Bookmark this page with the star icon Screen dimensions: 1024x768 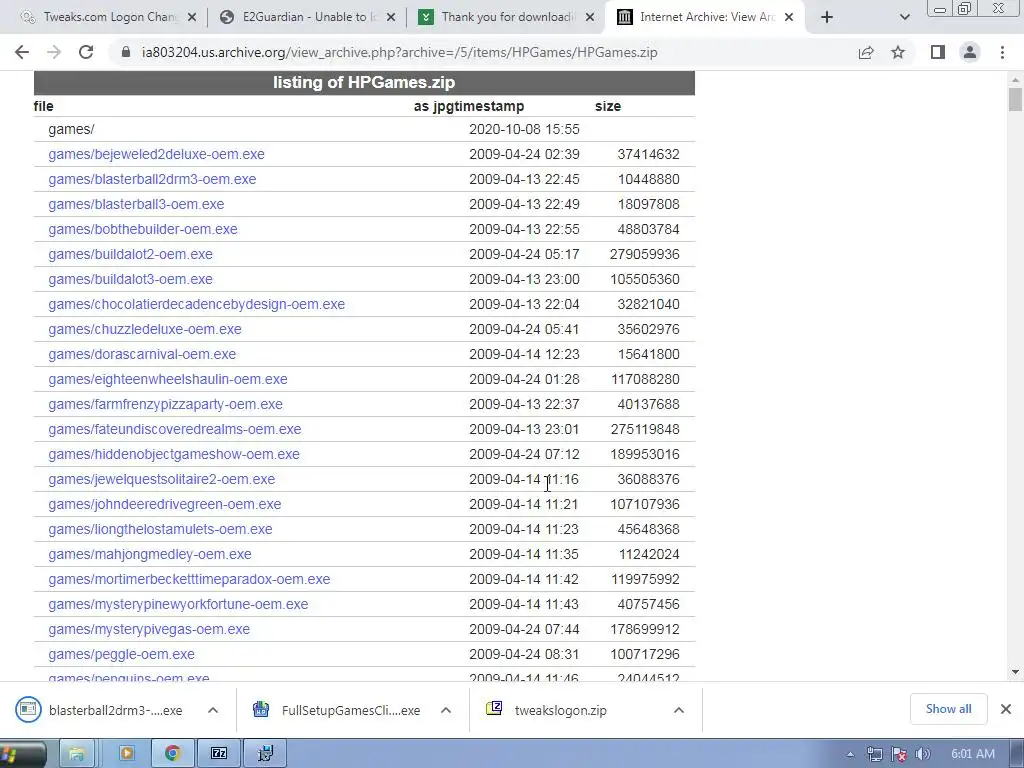click(898, 52)
